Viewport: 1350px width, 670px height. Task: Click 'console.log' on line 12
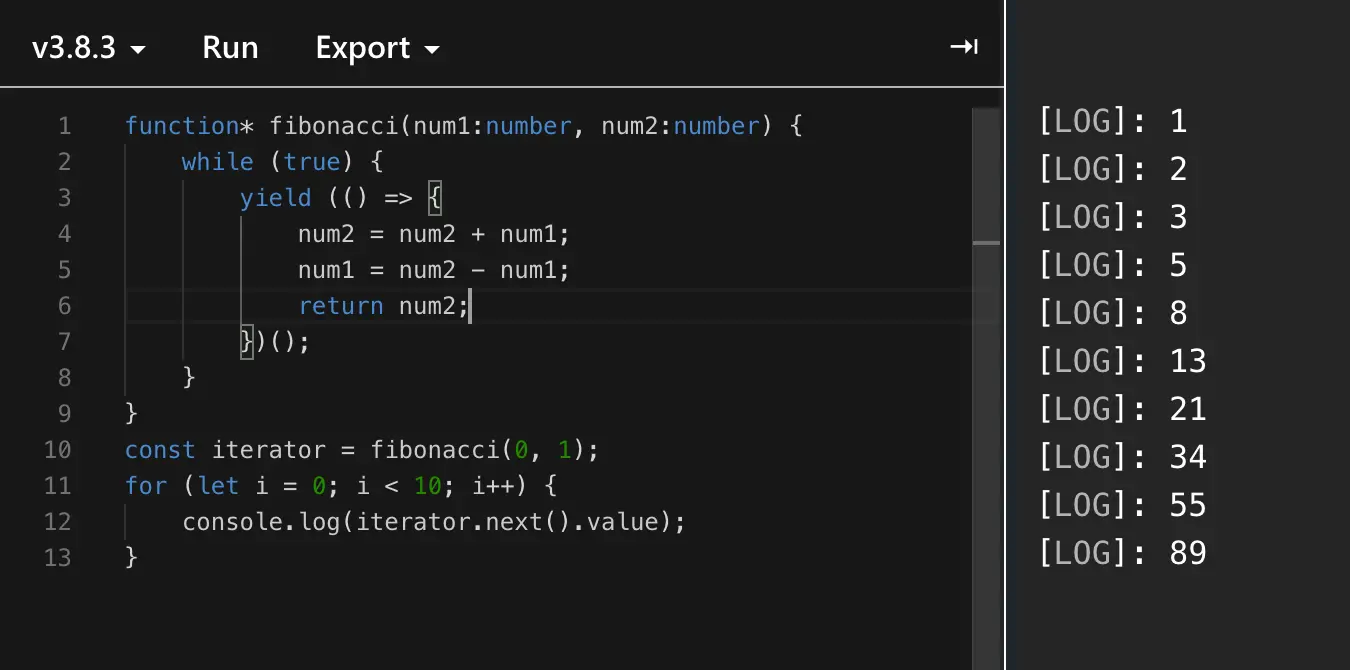coord(261,522)
